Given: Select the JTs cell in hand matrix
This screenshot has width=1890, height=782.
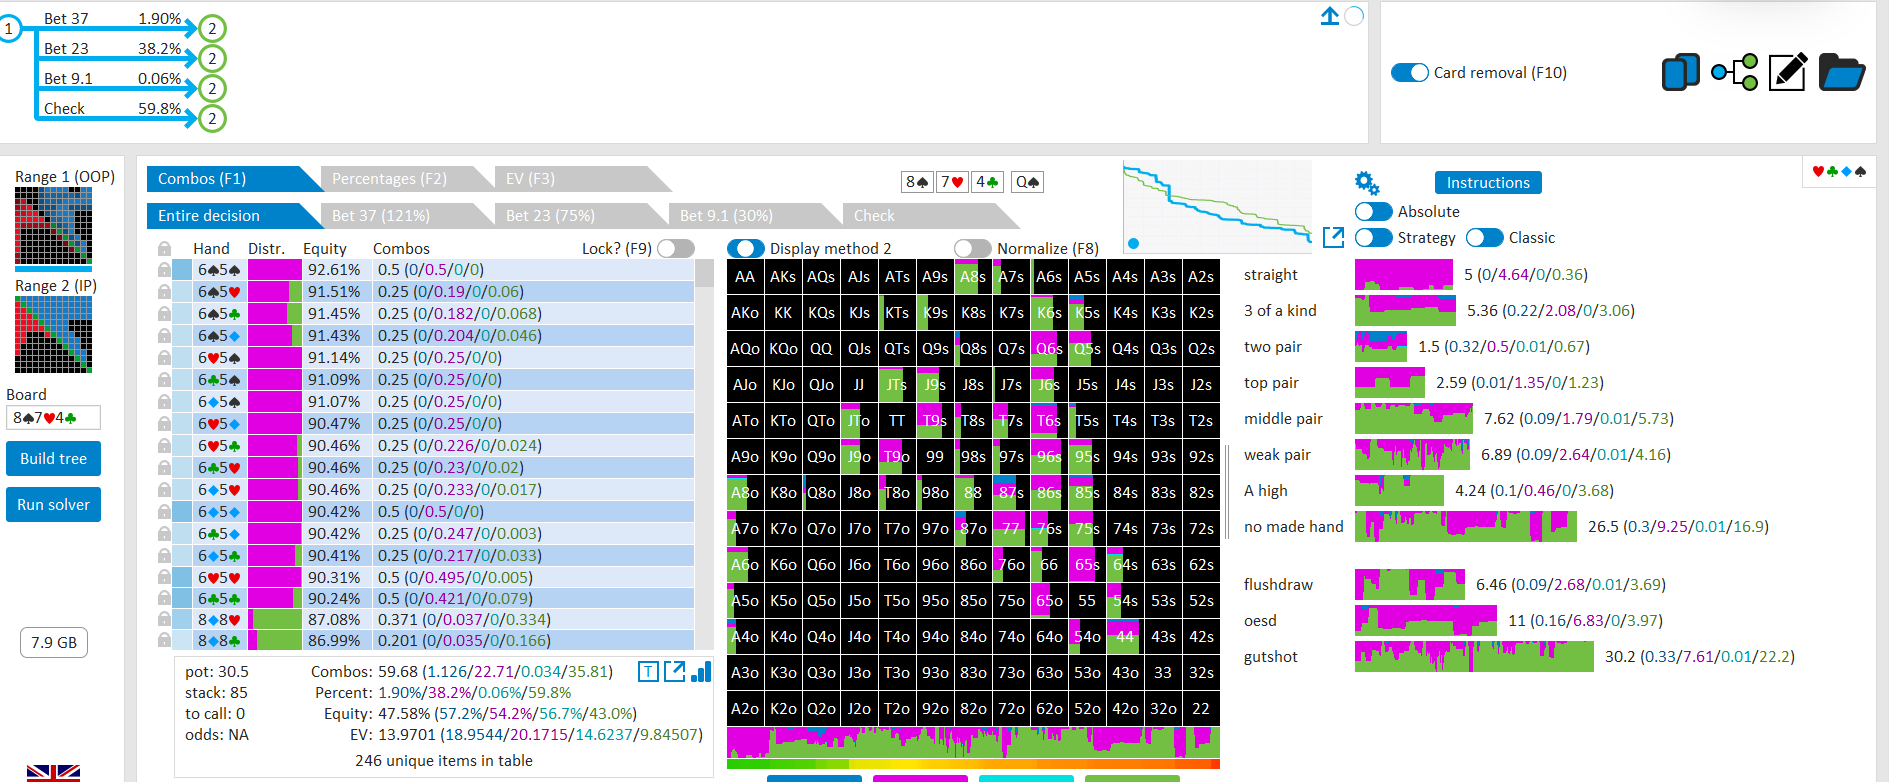Looking at the screenshot, I should [x=897, y=385].
